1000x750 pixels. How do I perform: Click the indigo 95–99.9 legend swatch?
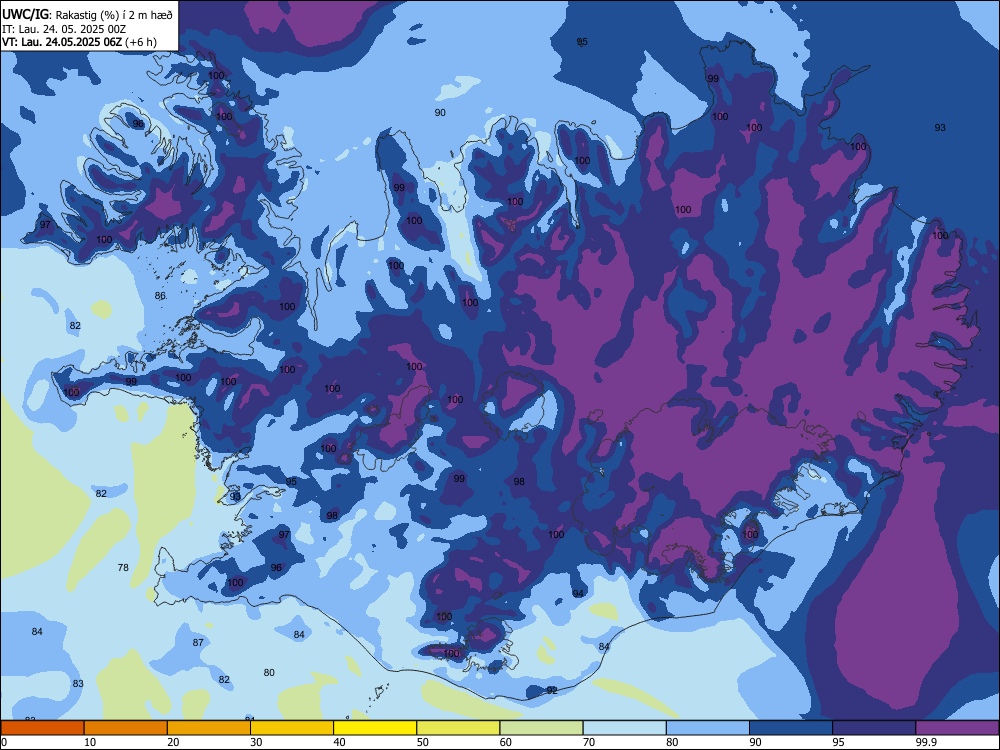click(x=874, y=728)
